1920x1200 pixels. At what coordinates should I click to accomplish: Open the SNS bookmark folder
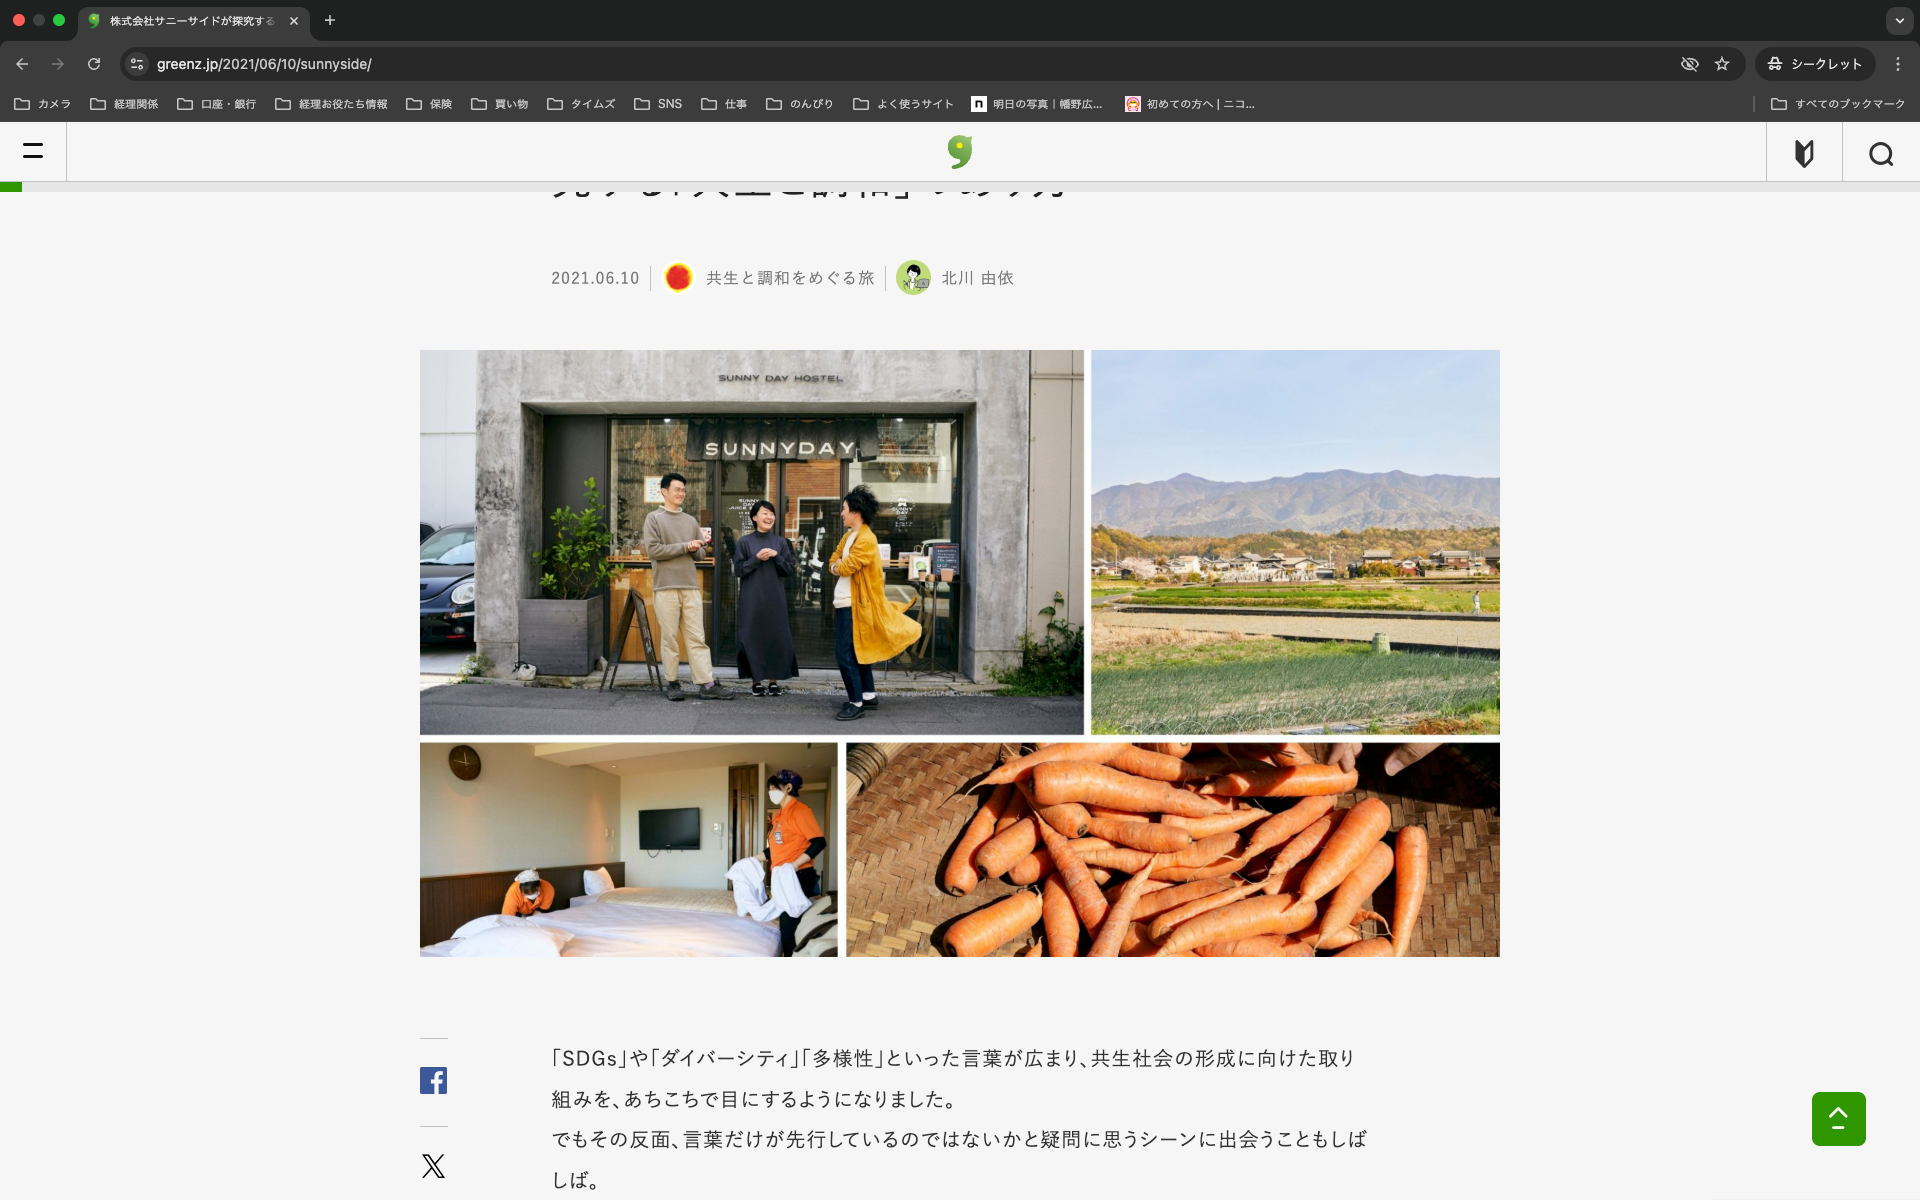[658, 104]
